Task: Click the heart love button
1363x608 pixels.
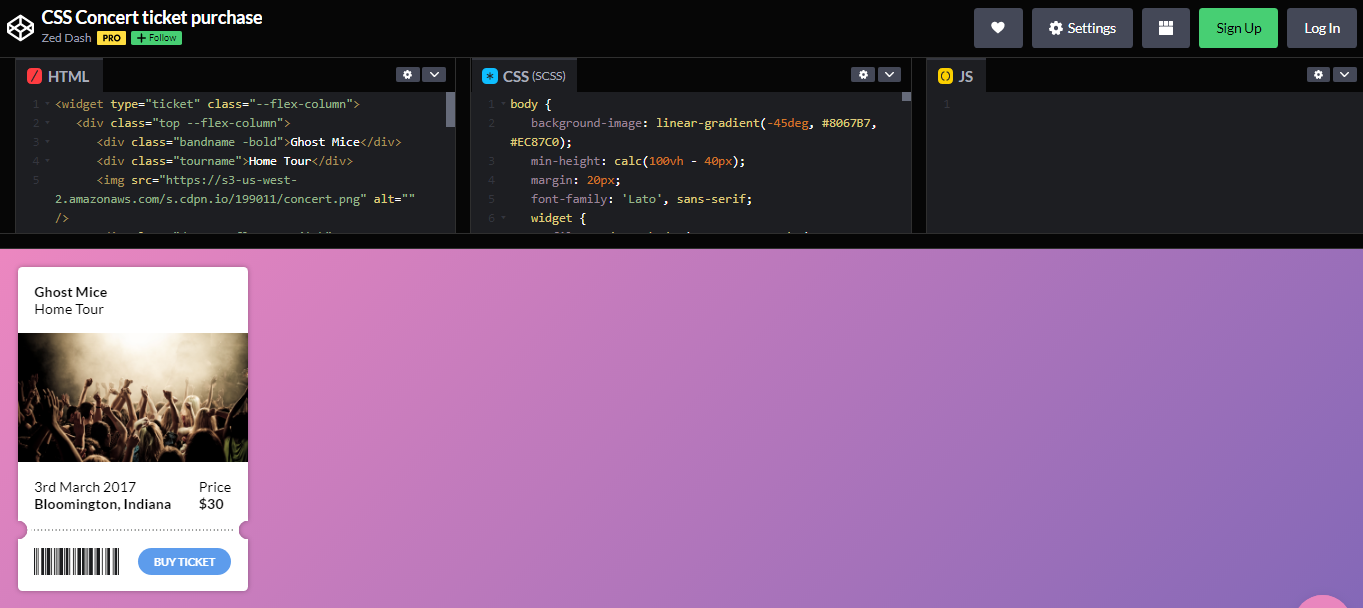Action: (997, 28)
